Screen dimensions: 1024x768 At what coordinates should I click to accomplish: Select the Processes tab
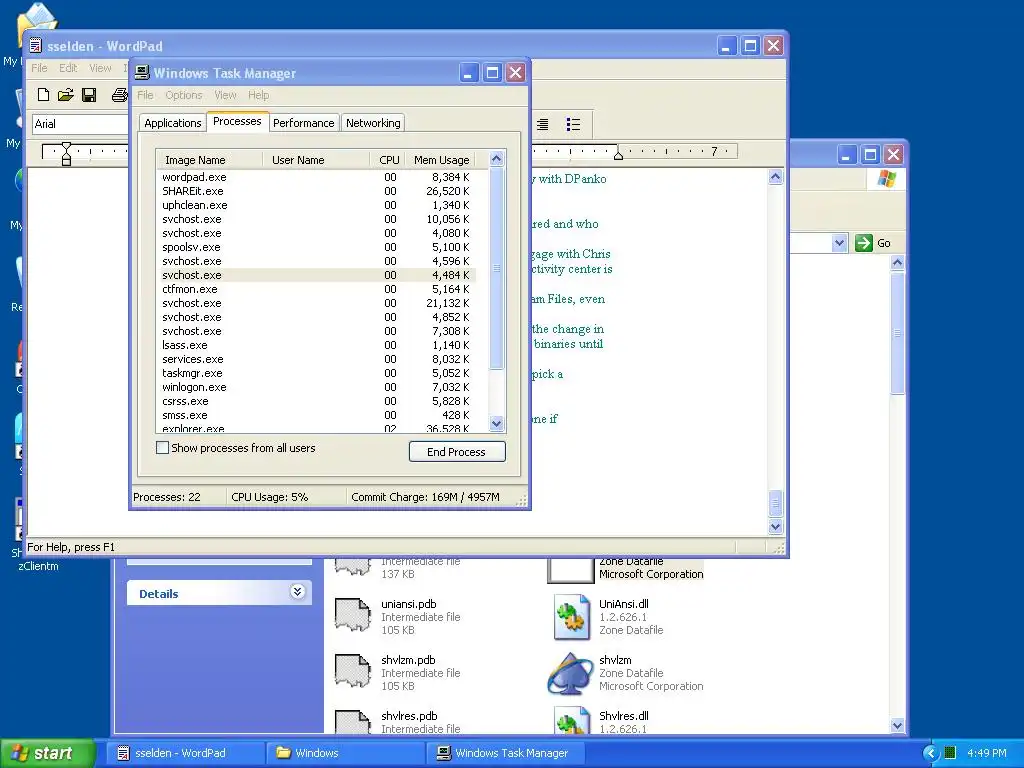237,121
